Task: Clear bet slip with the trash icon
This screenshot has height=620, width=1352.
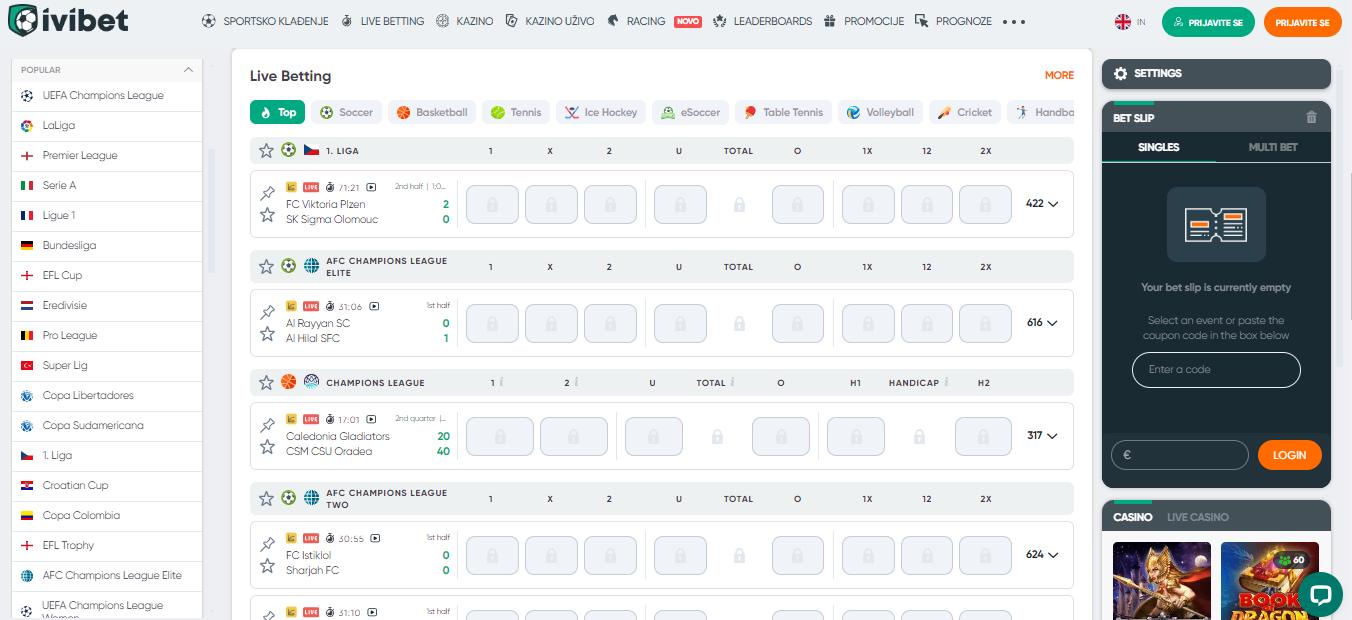Action: coord(1312,117)
